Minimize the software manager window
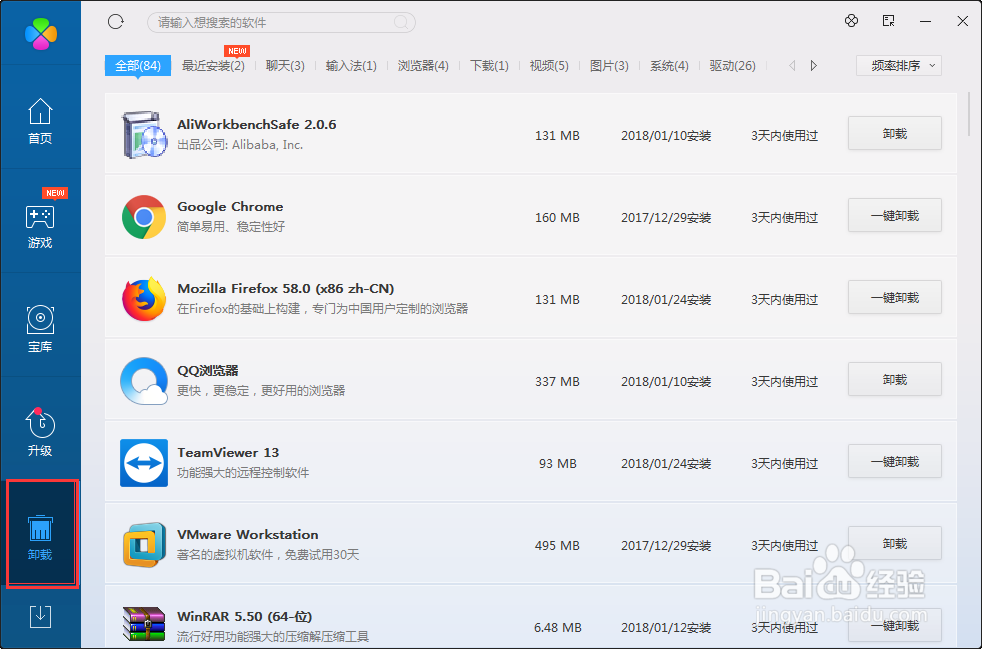The width and height of the screenshot is (982, 649). tap(926, 21)
